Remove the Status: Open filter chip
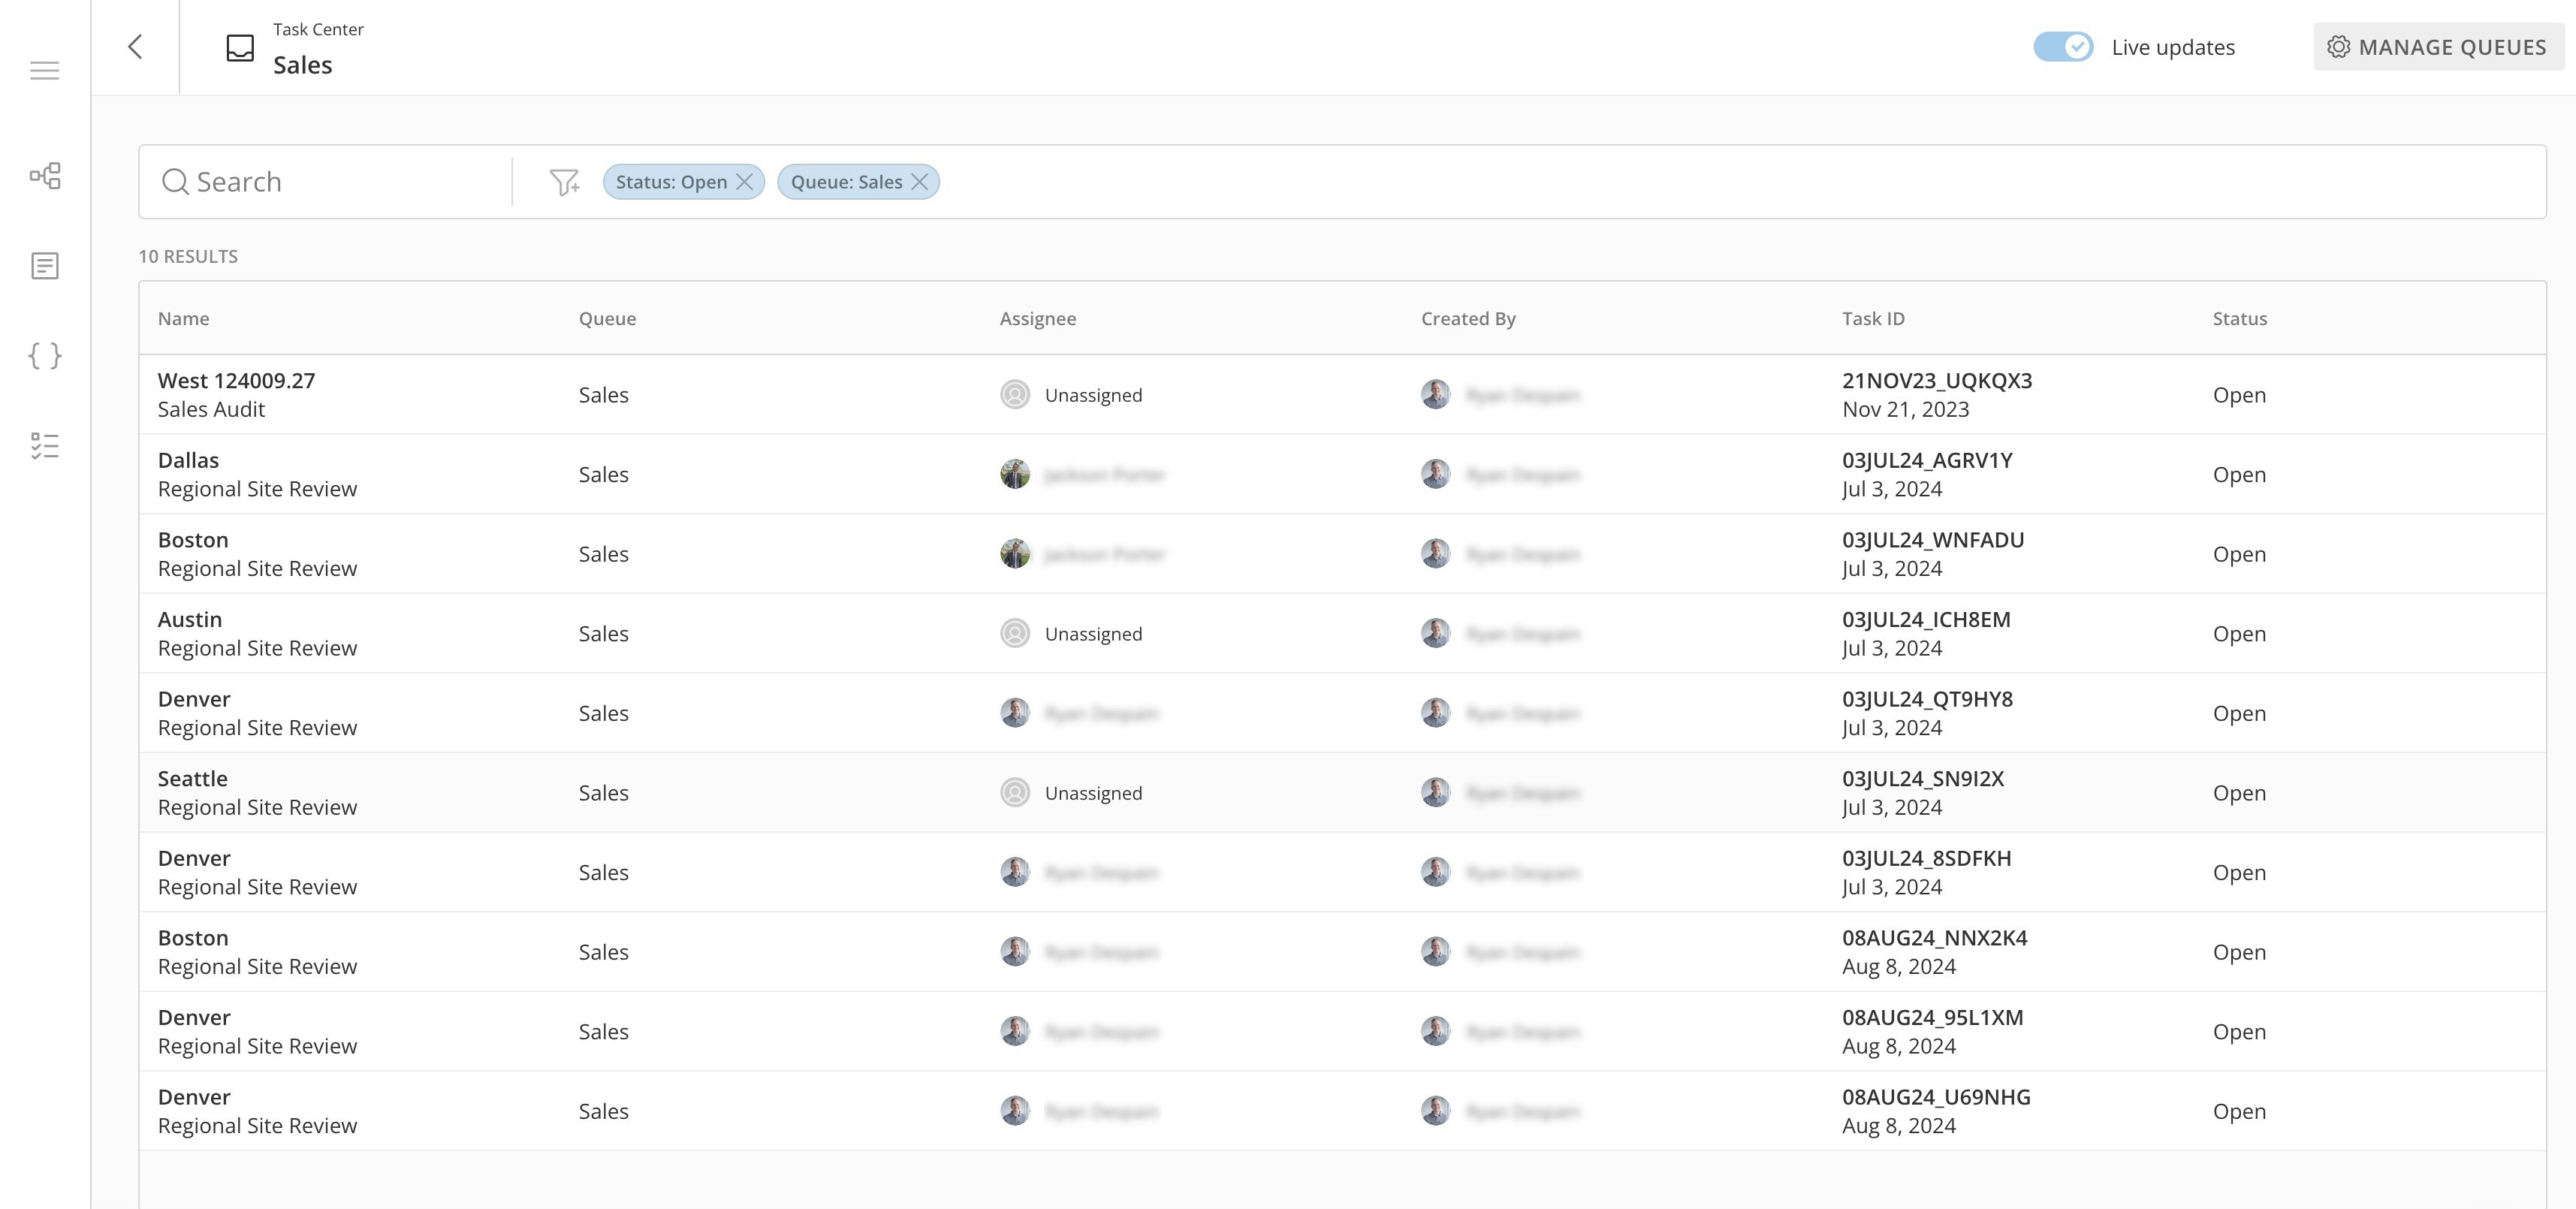The width and height of the screenshot is (2576, 1209). [x=745, y=182]
